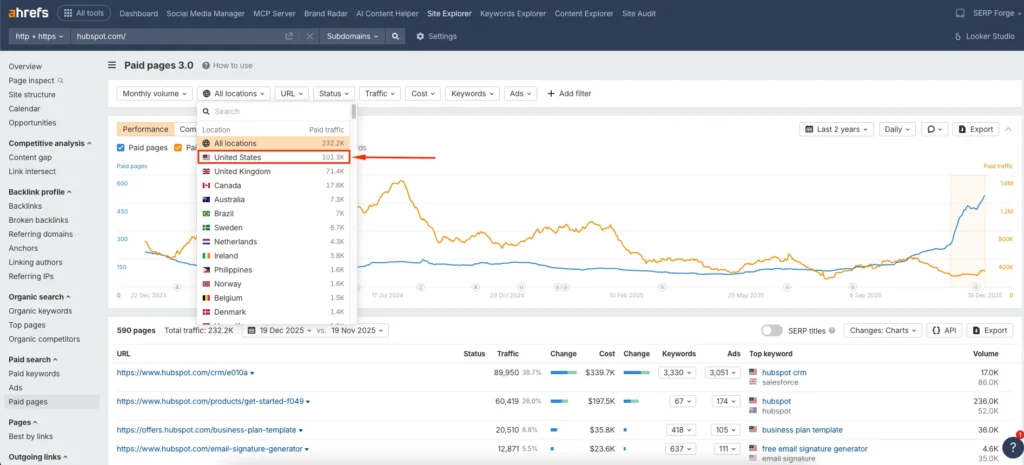Open the Keywords filter dropdown
Image resolution: width=1024 pixels, height=465 pixels.
tap(472, 93)
